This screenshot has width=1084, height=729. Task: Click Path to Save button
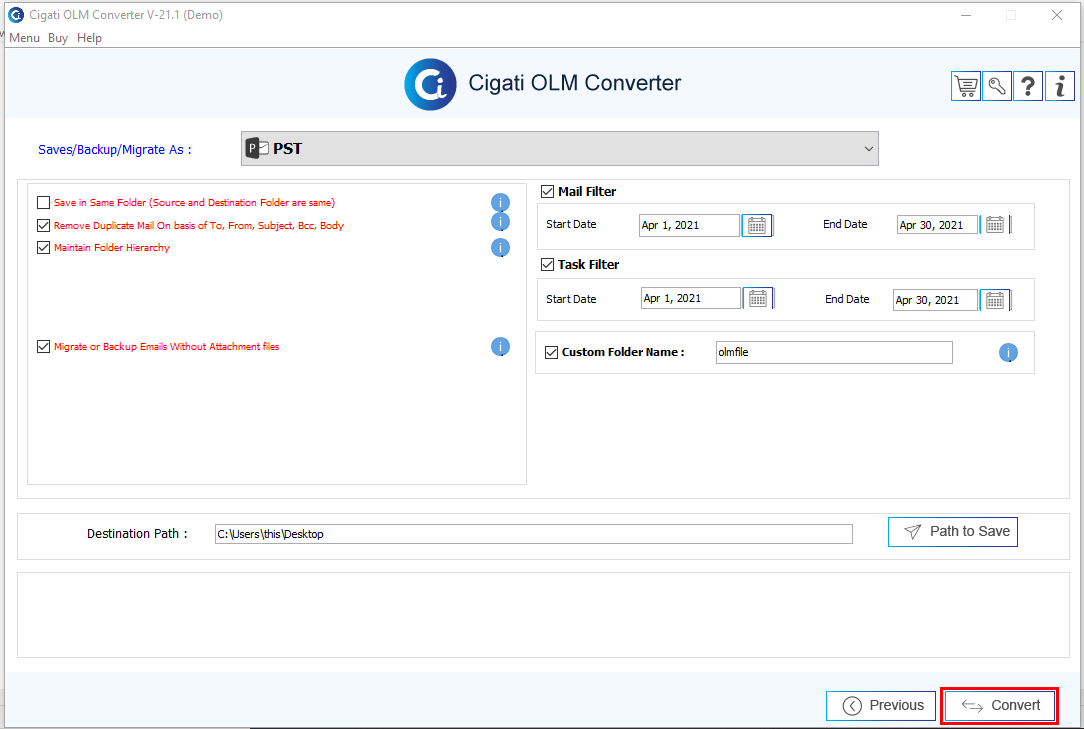click(x=953, y=532)
